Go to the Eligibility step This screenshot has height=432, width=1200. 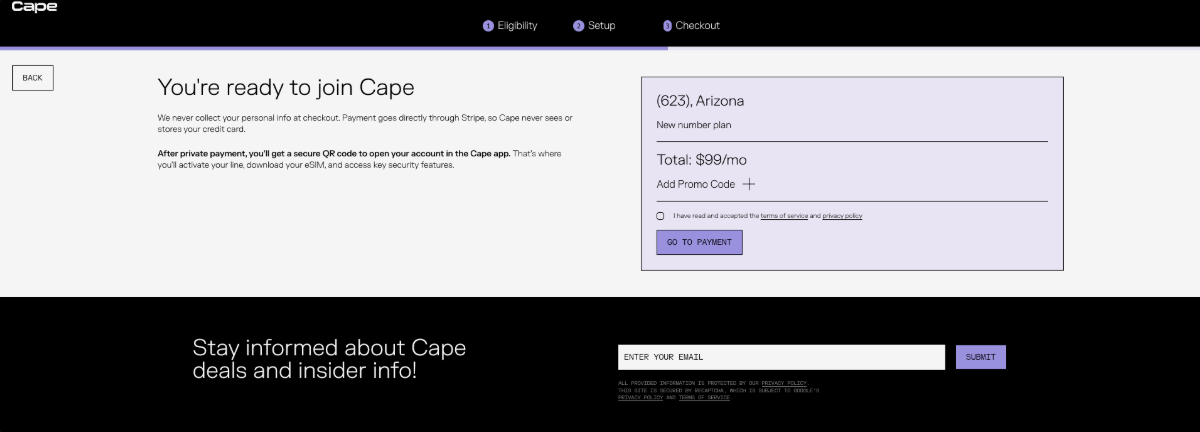[510, 26]
